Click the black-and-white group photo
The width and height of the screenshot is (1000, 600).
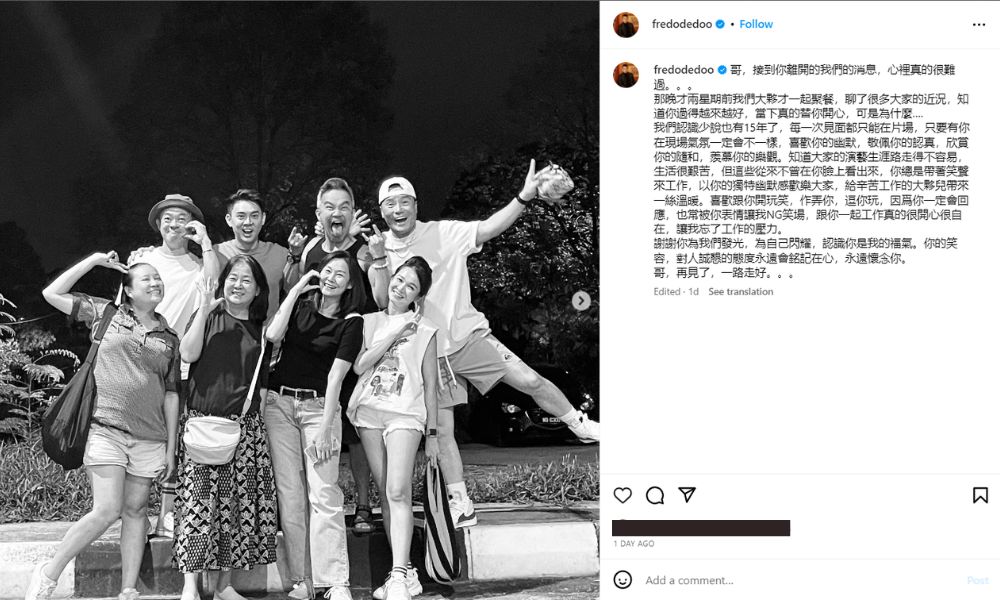point(299,300)
